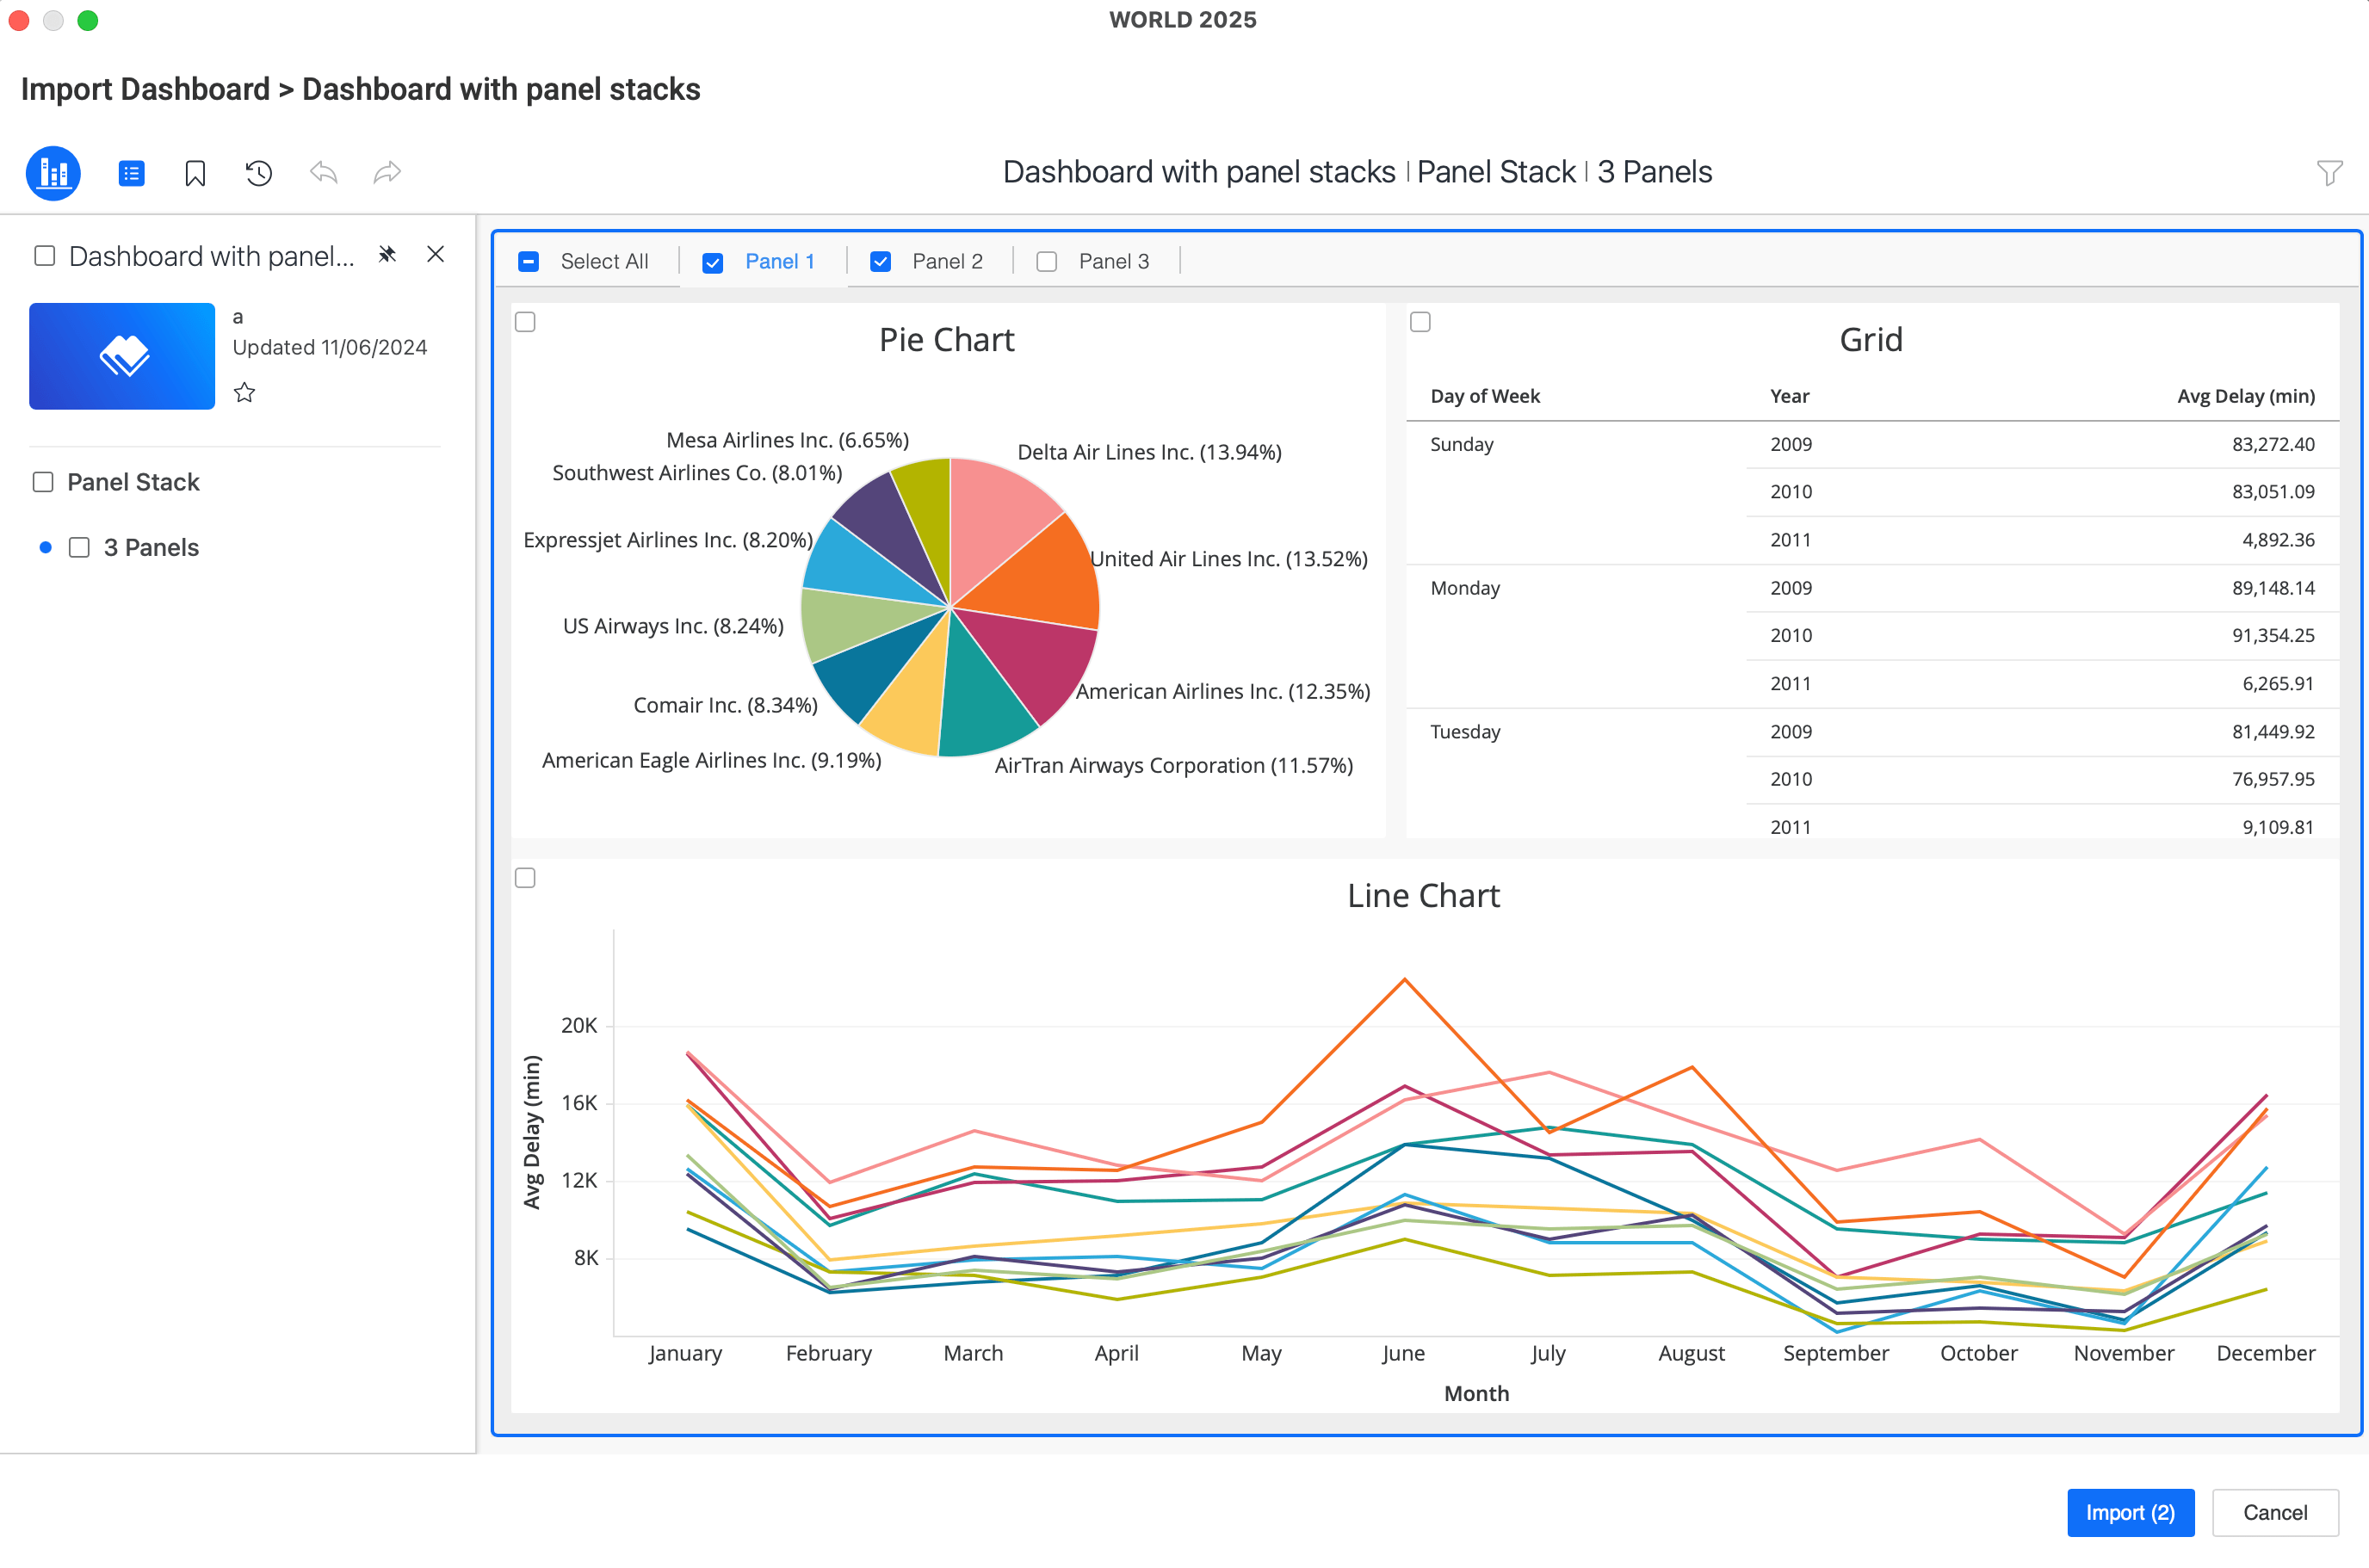Select the list view icon in toolbar
Viewport: 2369px width, 1568px height.
[131, 172]
